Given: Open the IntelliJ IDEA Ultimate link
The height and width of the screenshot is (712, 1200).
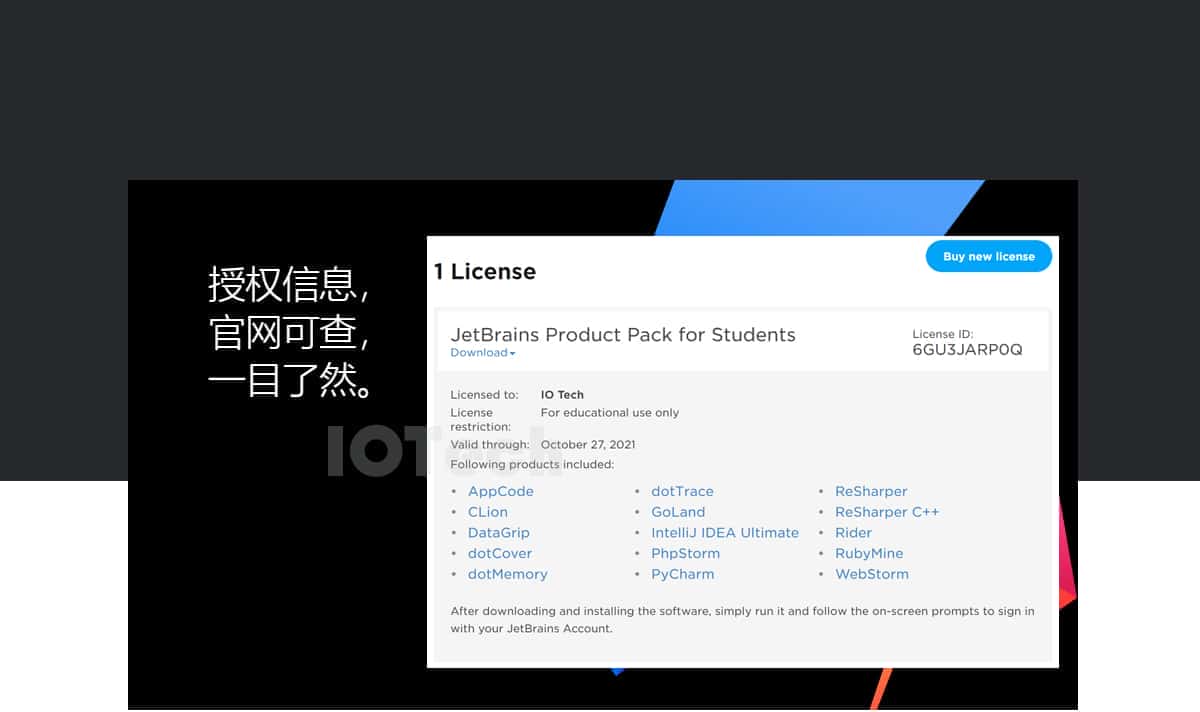Looking at the screenshot, I should tap(725, 533).
